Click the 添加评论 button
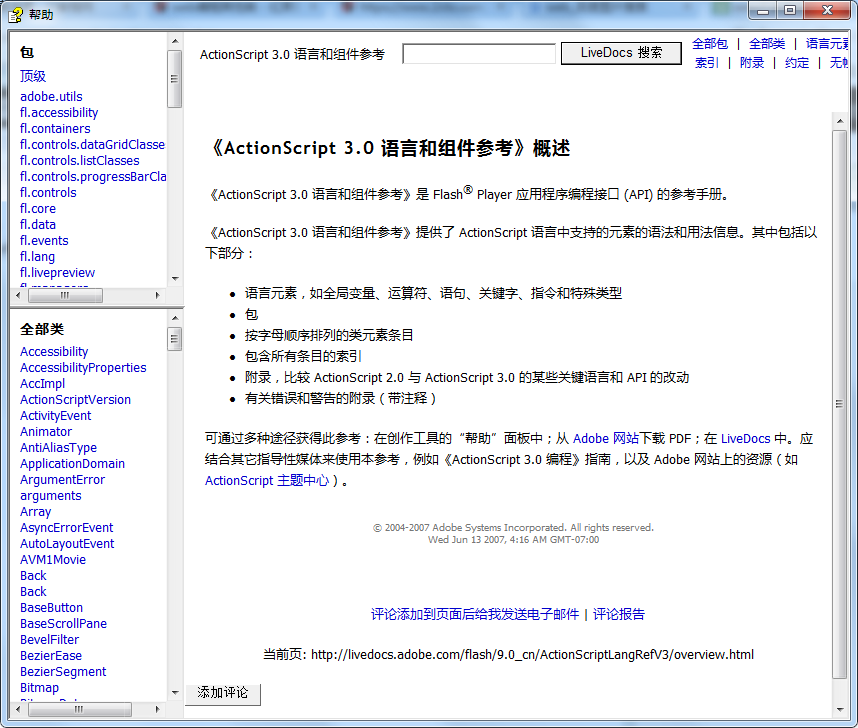Screen dimensions: 858x728 click(x=222, y=694)
